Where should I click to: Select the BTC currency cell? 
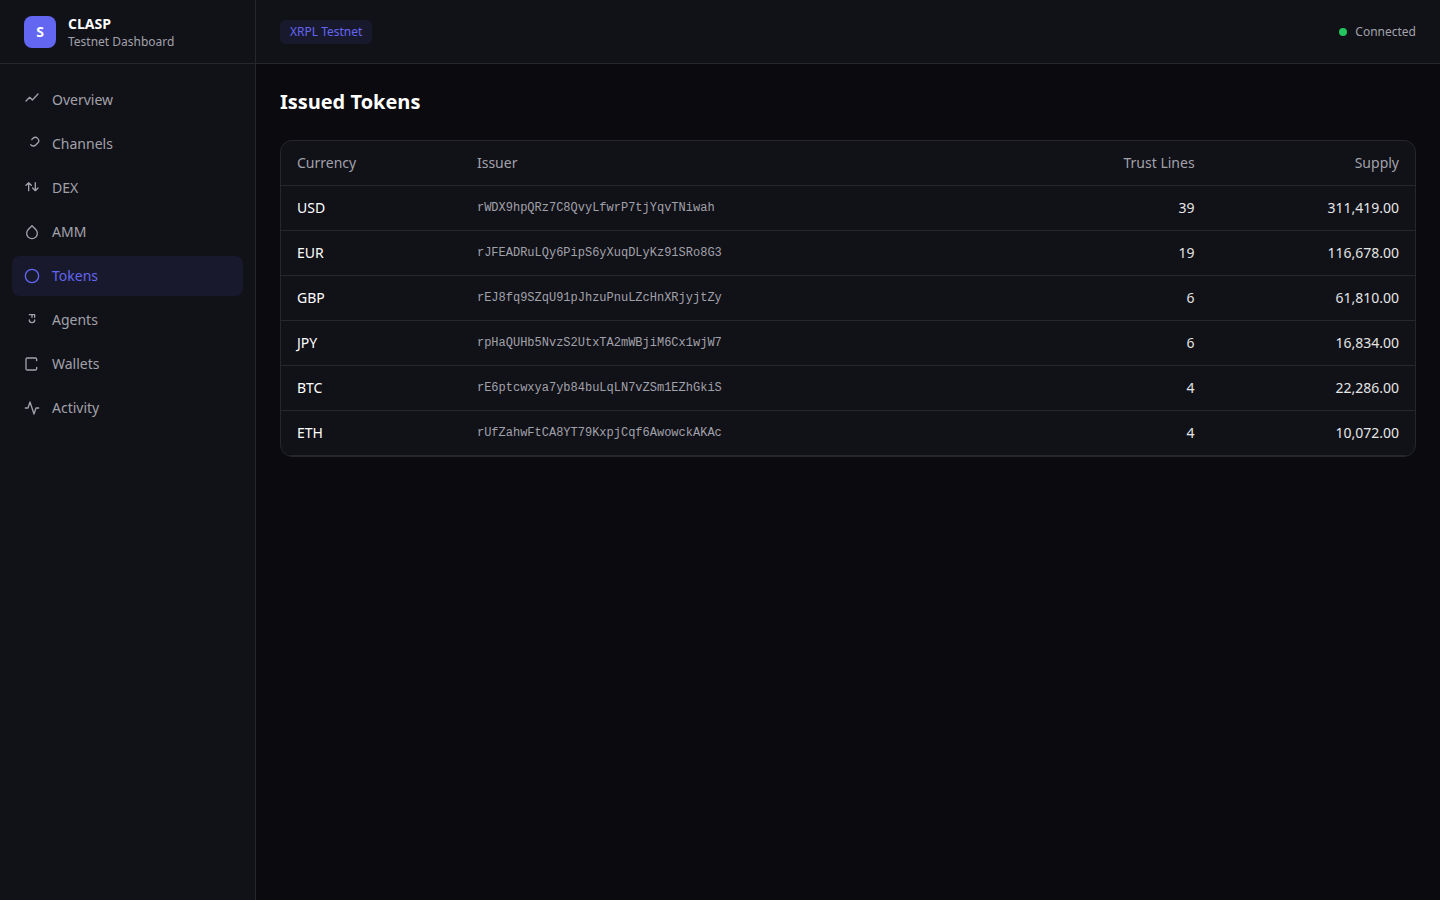tap(309, 388)
